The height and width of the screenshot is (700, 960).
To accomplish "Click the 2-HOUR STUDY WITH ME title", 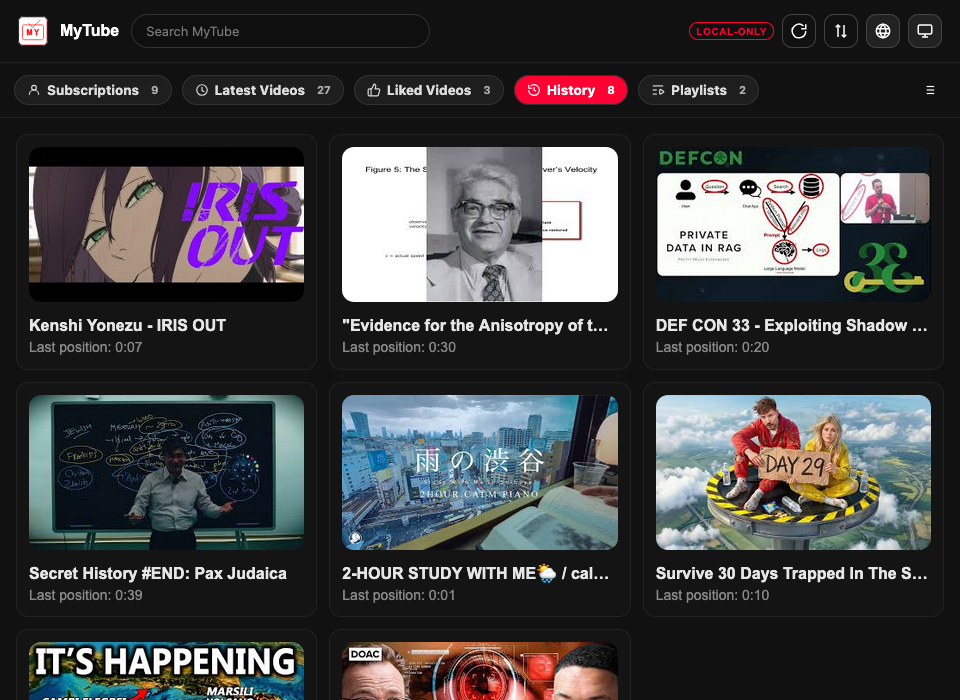I will [475, 573].
